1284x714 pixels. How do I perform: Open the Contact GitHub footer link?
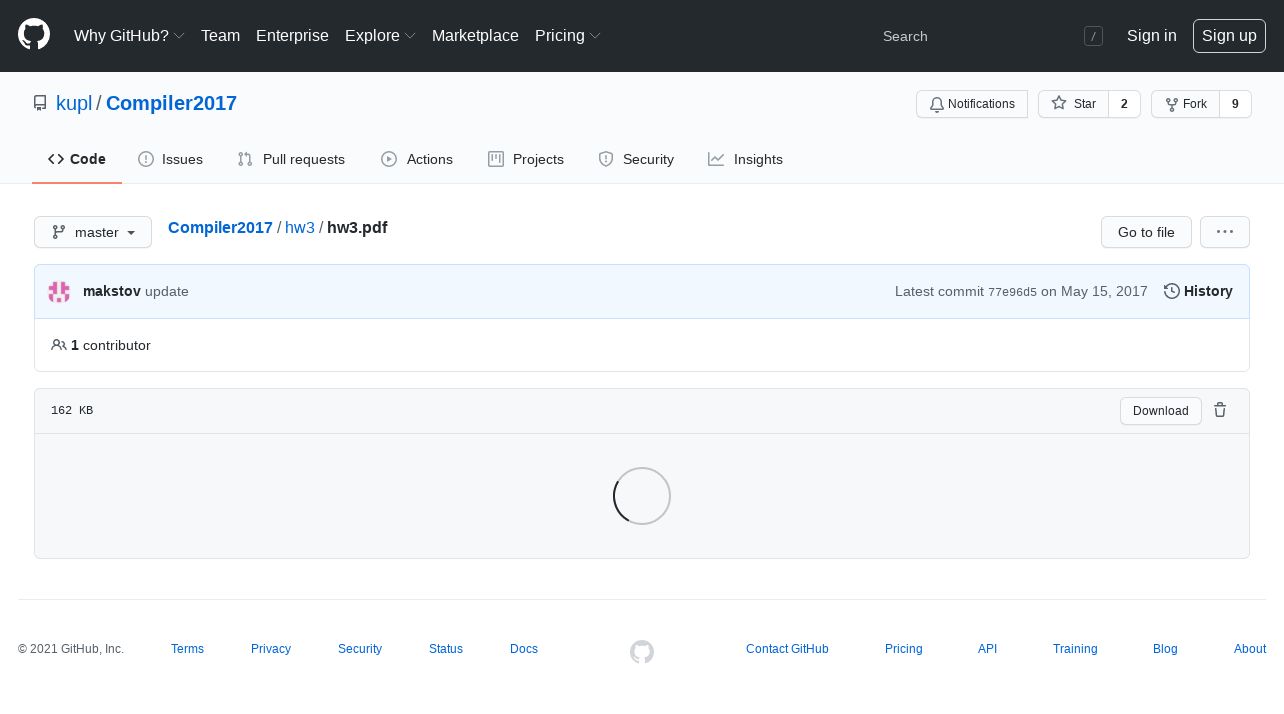(x=787, y=649)
